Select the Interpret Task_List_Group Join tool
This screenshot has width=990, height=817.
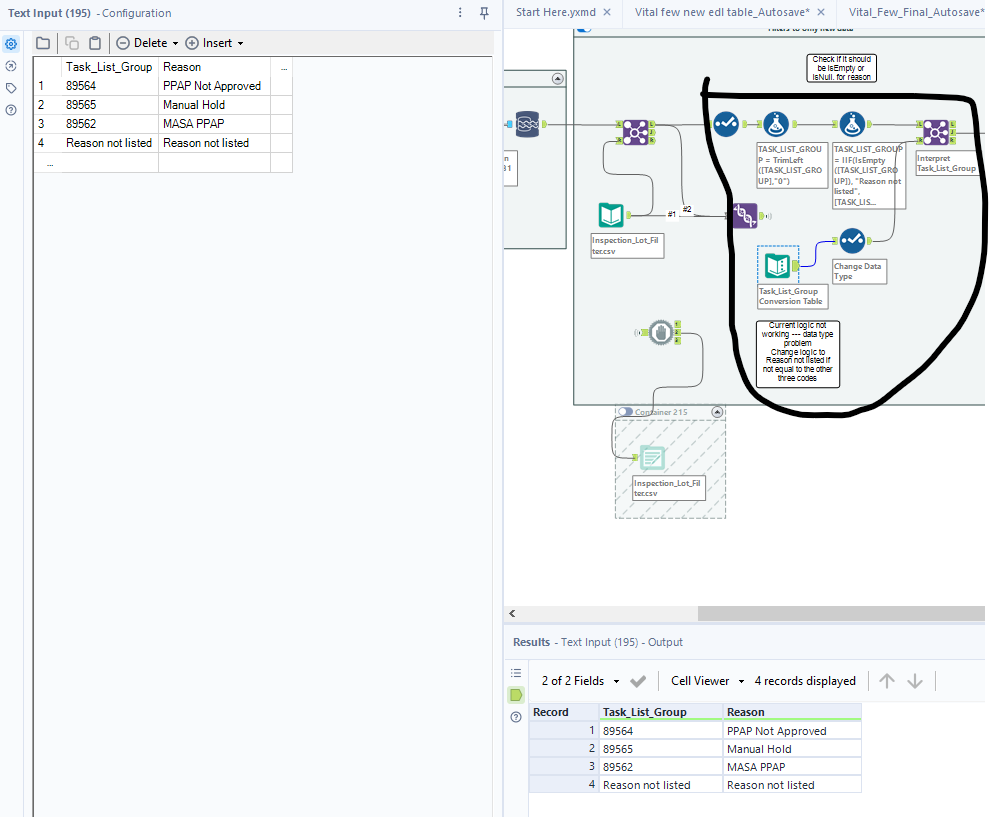pyautogui.click(x=935, y=131)
